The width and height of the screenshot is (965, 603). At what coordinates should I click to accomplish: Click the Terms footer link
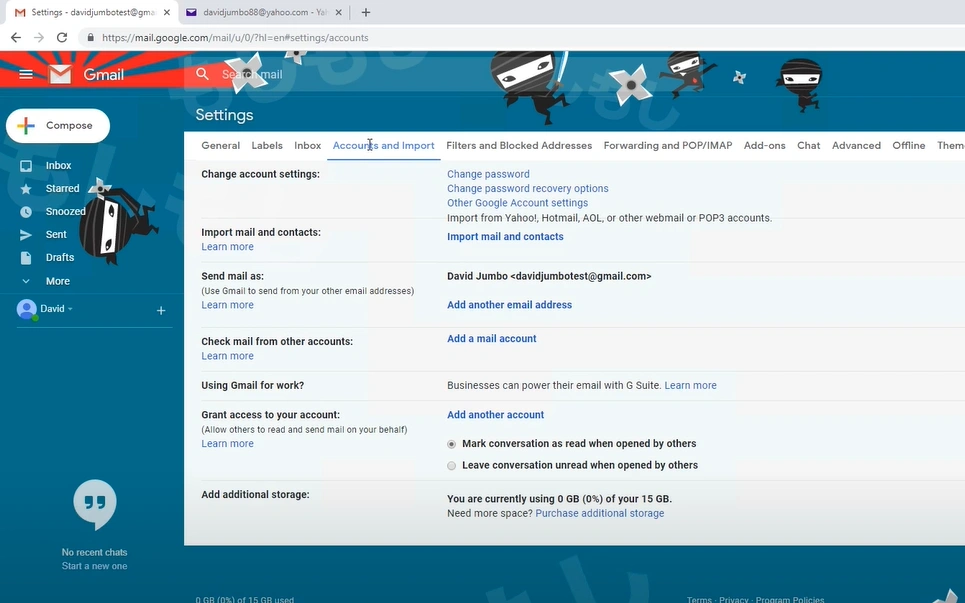(x=699, y=599)
